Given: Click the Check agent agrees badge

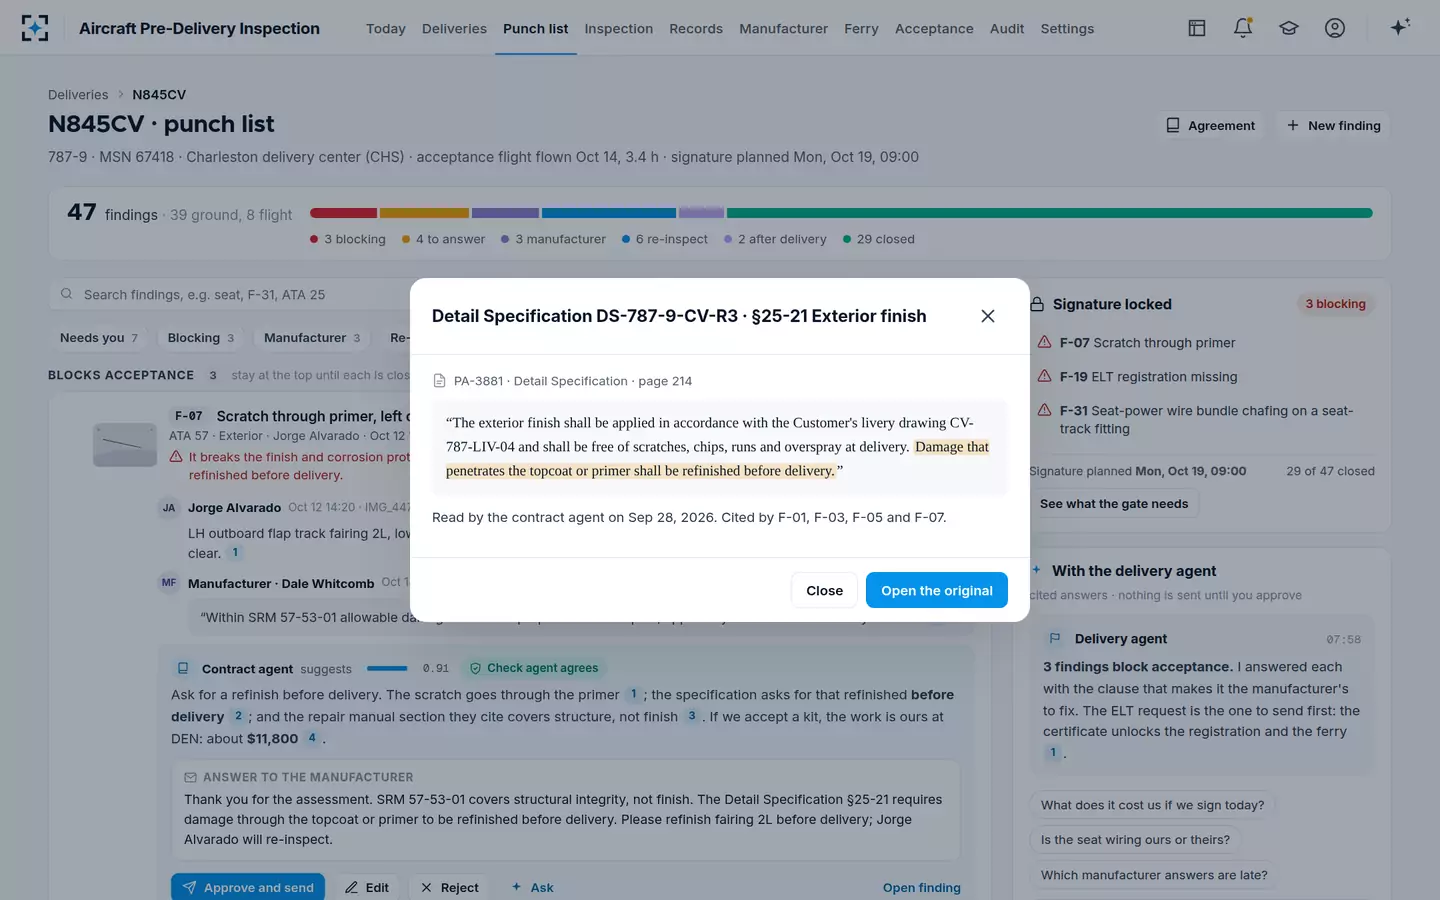Looking at the screenshot, I should 534,668.
